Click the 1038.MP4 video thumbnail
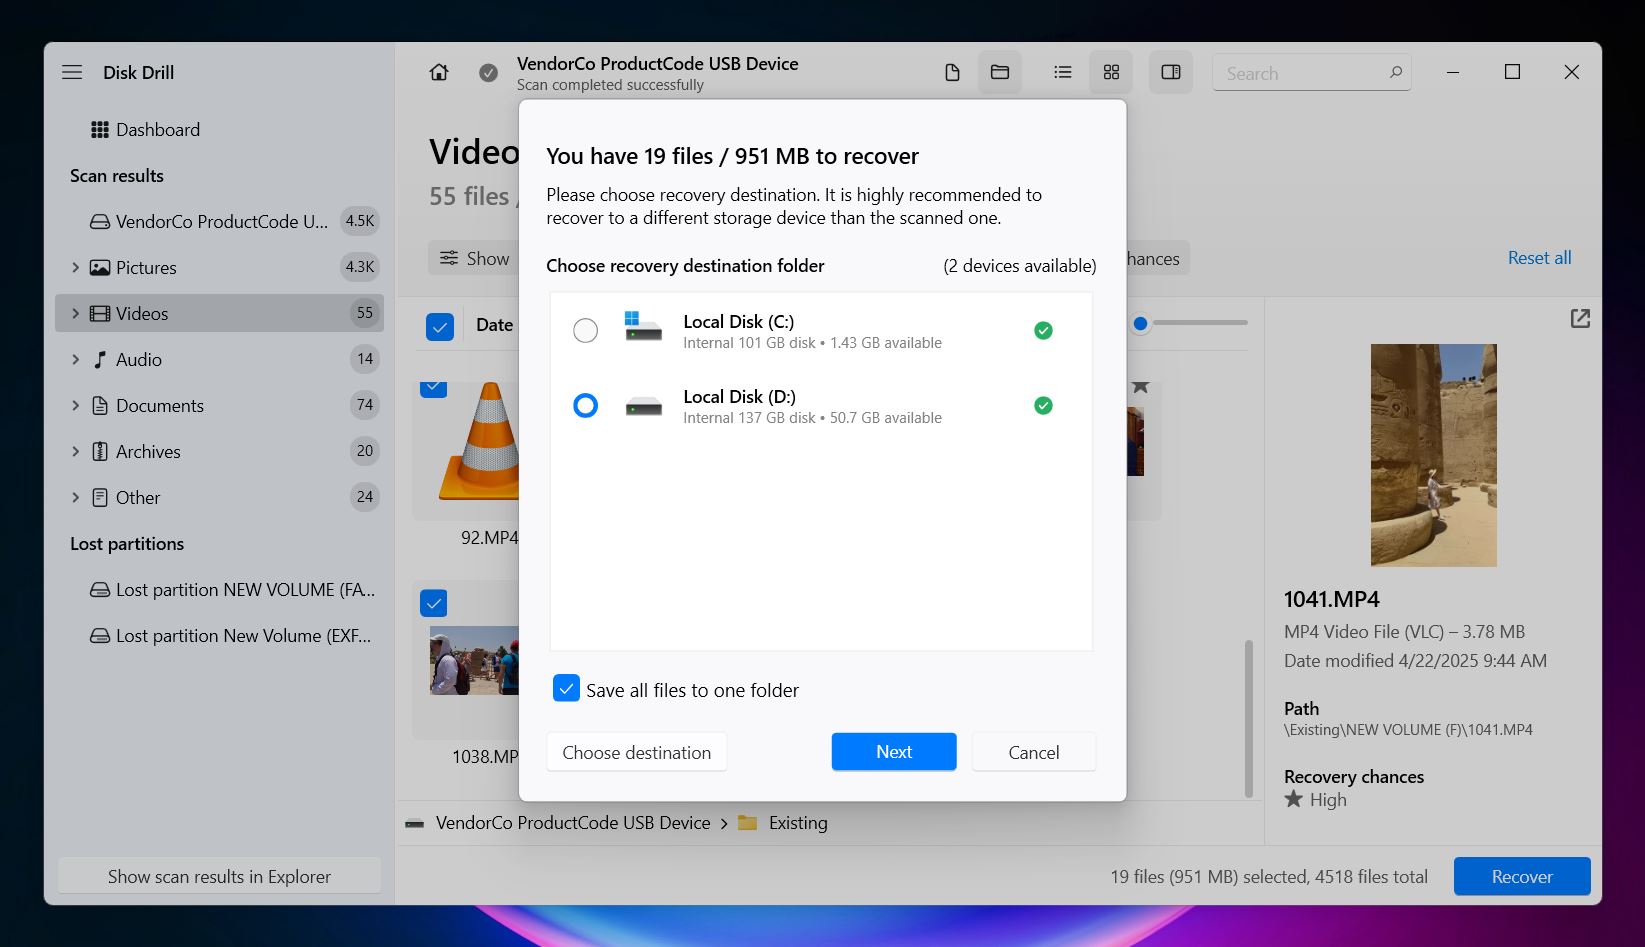1645x947 pixels. pos(475,660)
